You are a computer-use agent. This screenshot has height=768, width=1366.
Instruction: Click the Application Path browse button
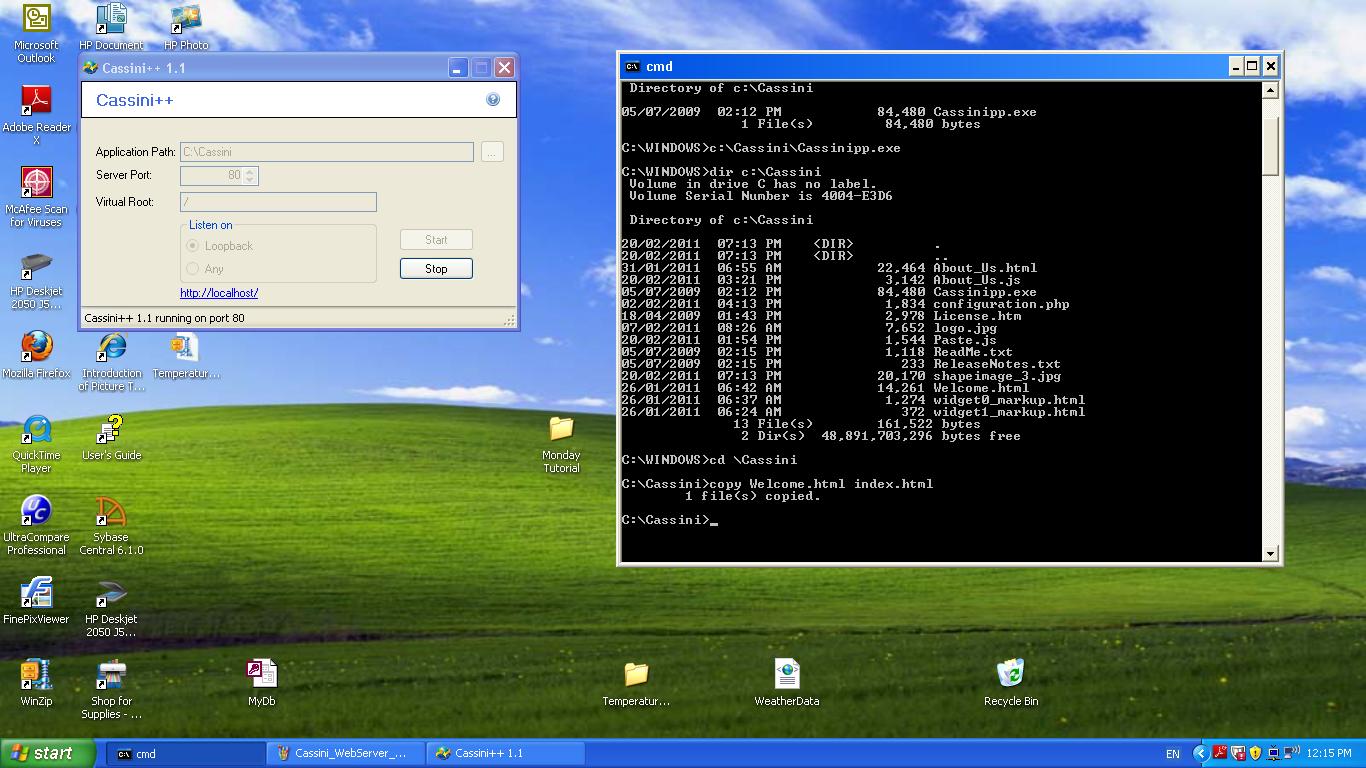point(491,152)
